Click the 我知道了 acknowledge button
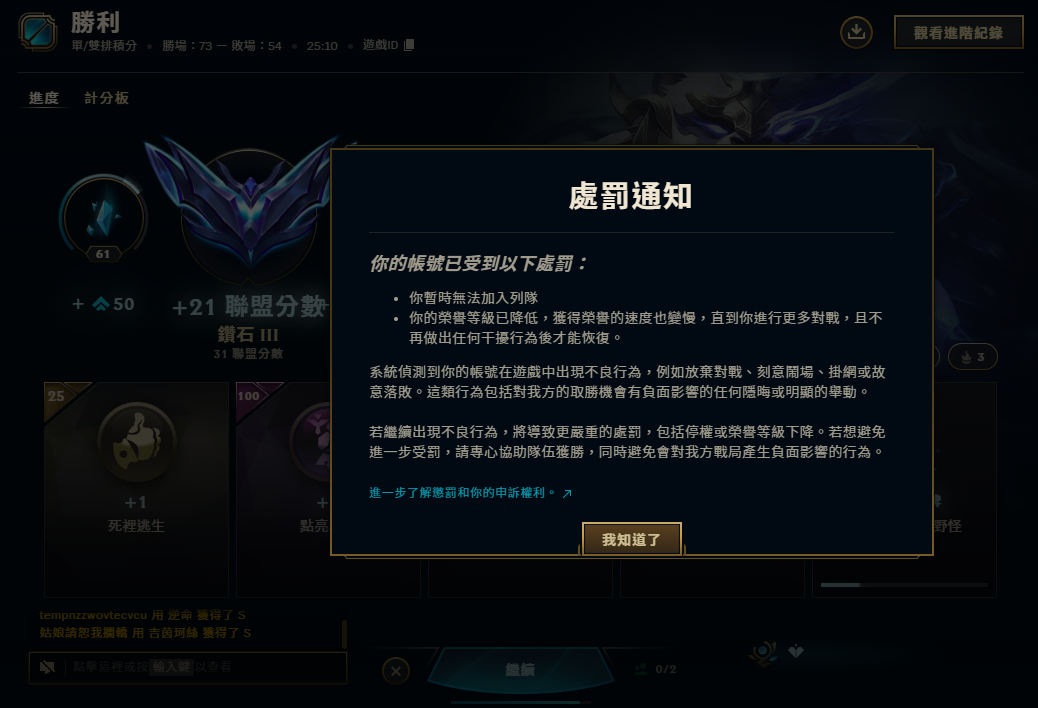The width and height of the screenshot is (1038, 708). coord(632,539)
